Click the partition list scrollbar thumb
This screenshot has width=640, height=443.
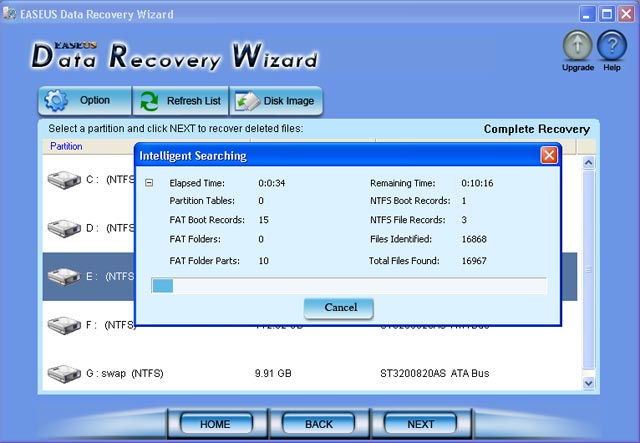[x=589, y=270]
